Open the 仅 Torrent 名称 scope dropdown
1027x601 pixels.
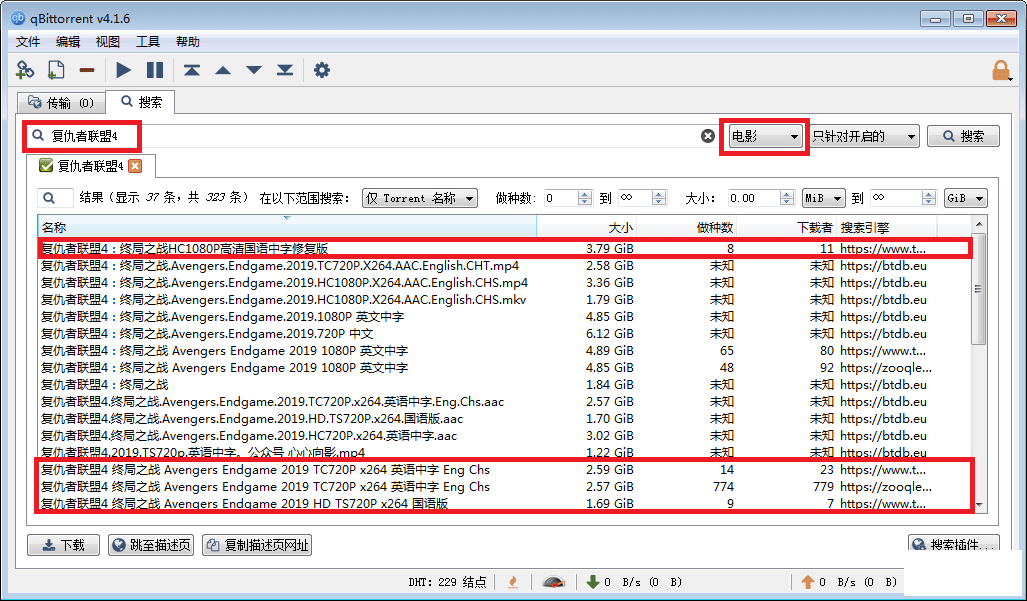tap(420, 198)
